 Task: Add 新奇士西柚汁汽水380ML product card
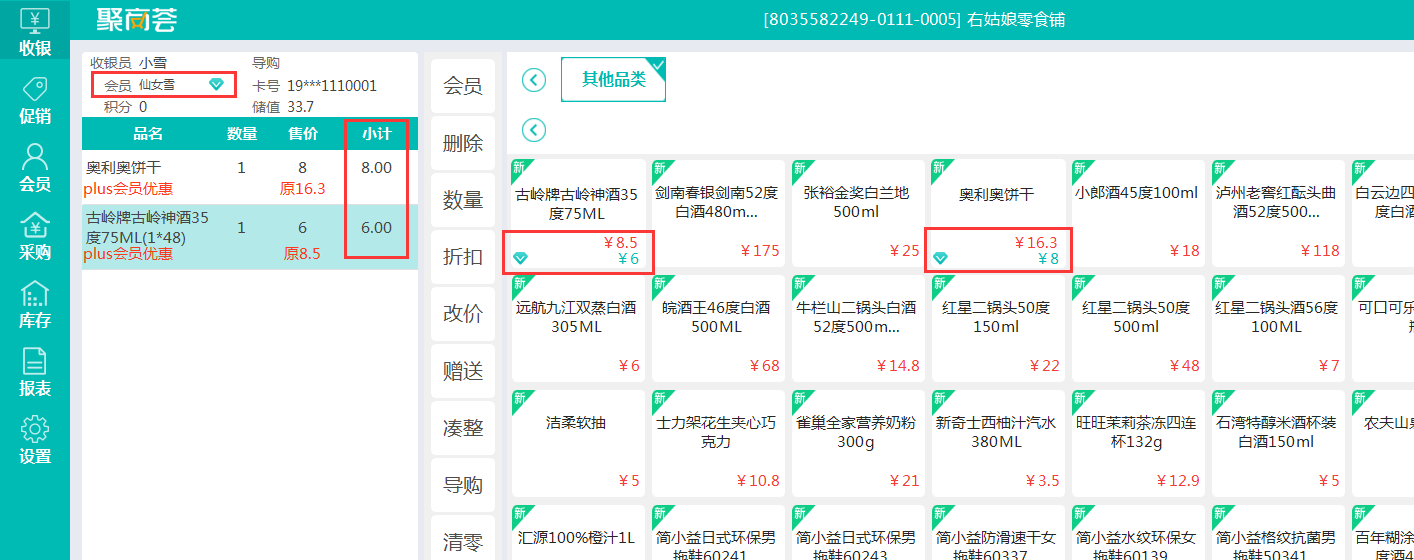pyautogui.click(x=996, y=443)
